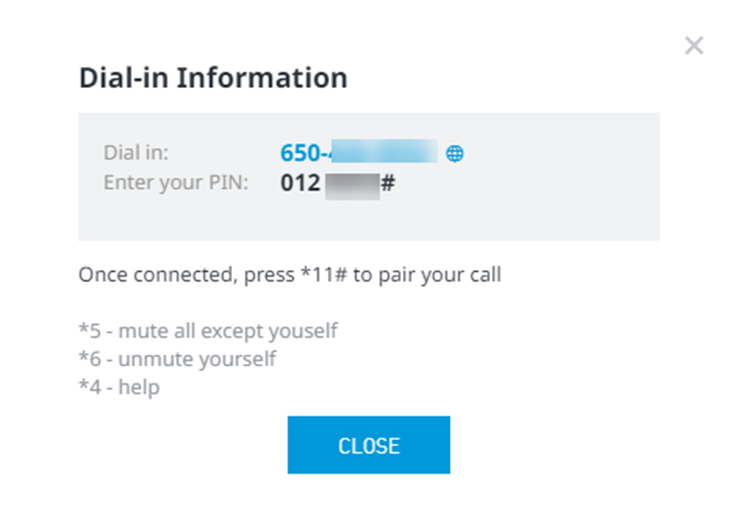Click the word 'Information' in the title

click(x=262, y=78)
